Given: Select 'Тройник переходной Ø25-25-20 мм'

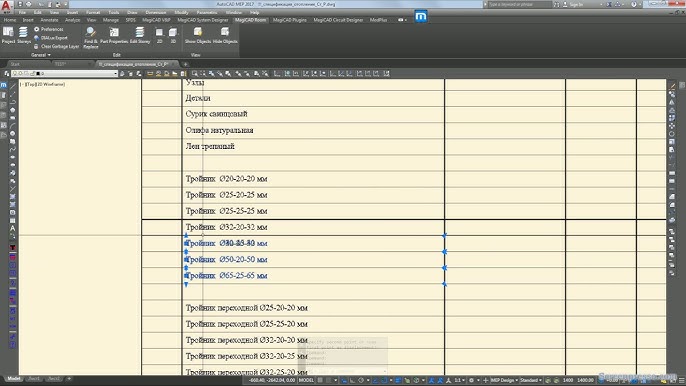Looking at the screenshot, I should [x=246, y=324].
